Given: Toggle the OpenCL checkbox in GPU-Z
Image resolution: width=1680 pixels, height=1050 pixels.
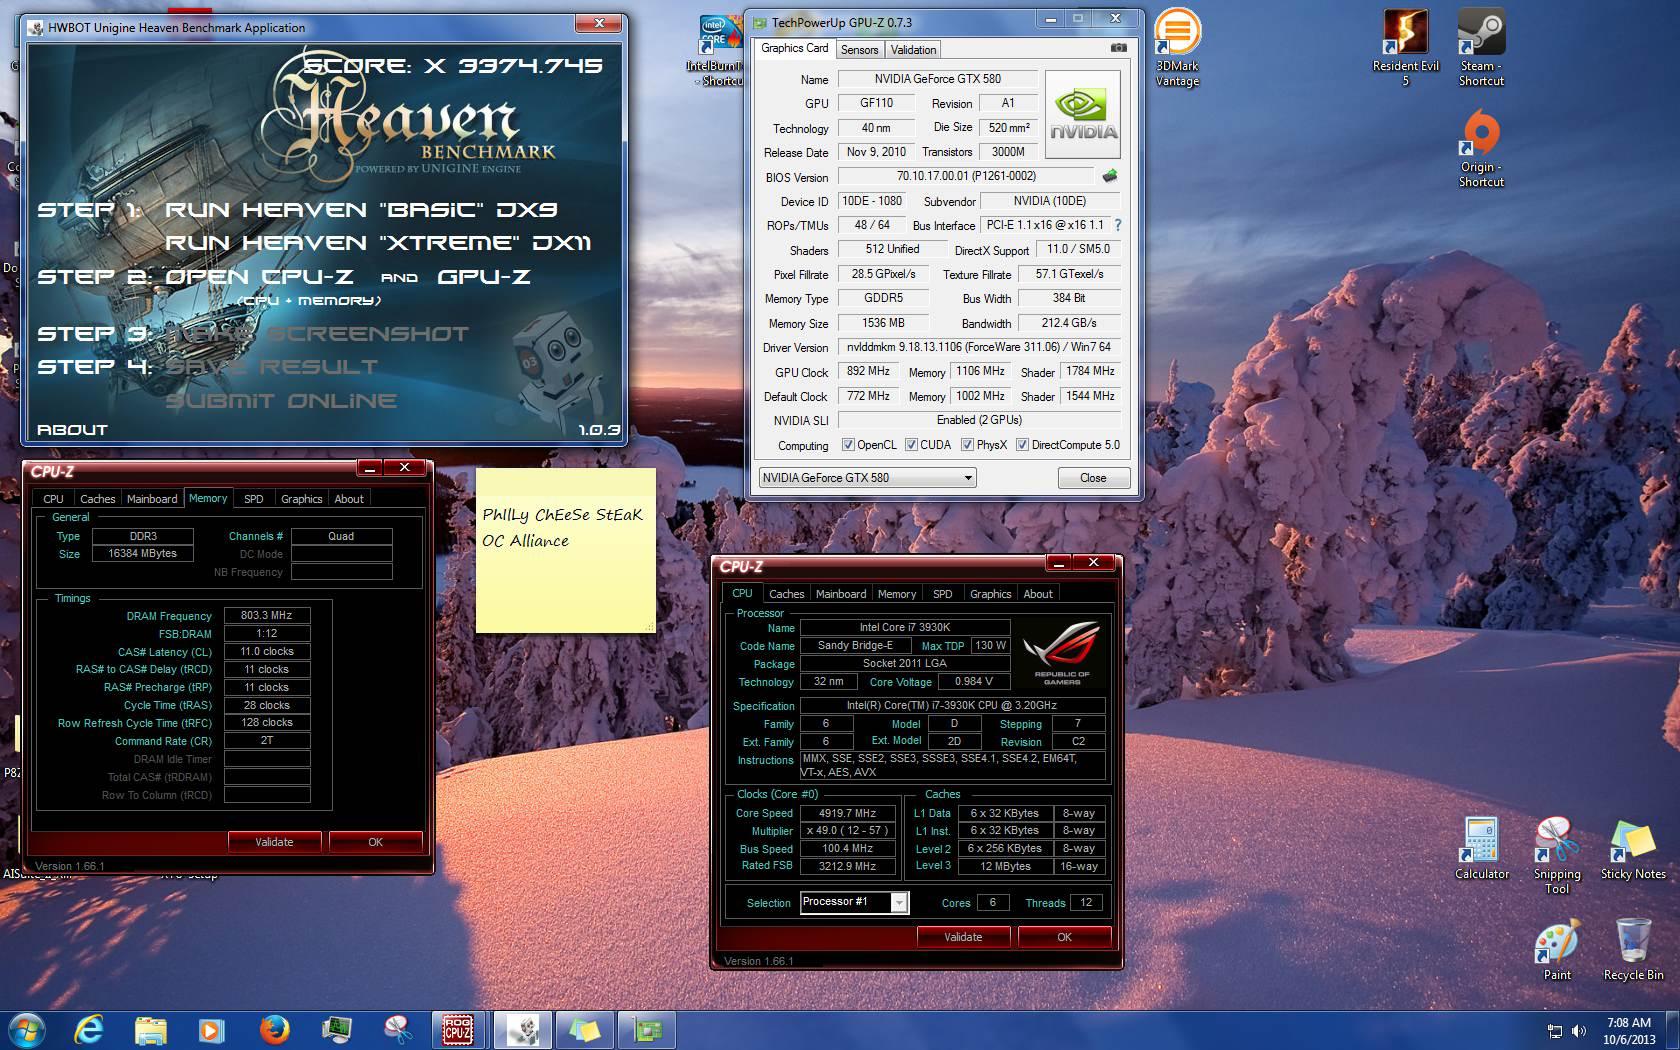Looking at the screenshot, I should (848, 445).
